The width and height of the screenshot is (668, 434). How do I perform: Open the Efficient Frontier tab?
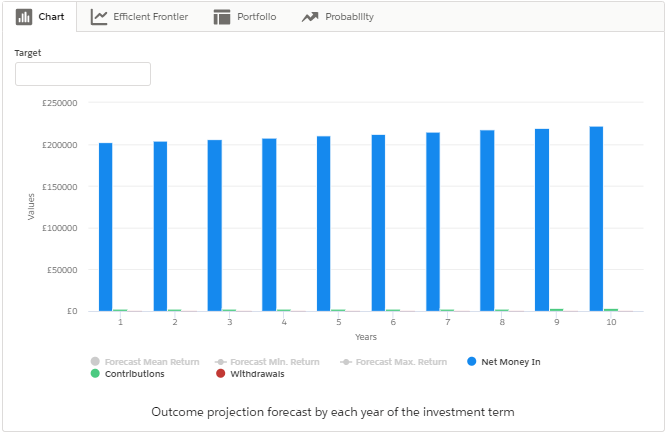tap(139, 17)
